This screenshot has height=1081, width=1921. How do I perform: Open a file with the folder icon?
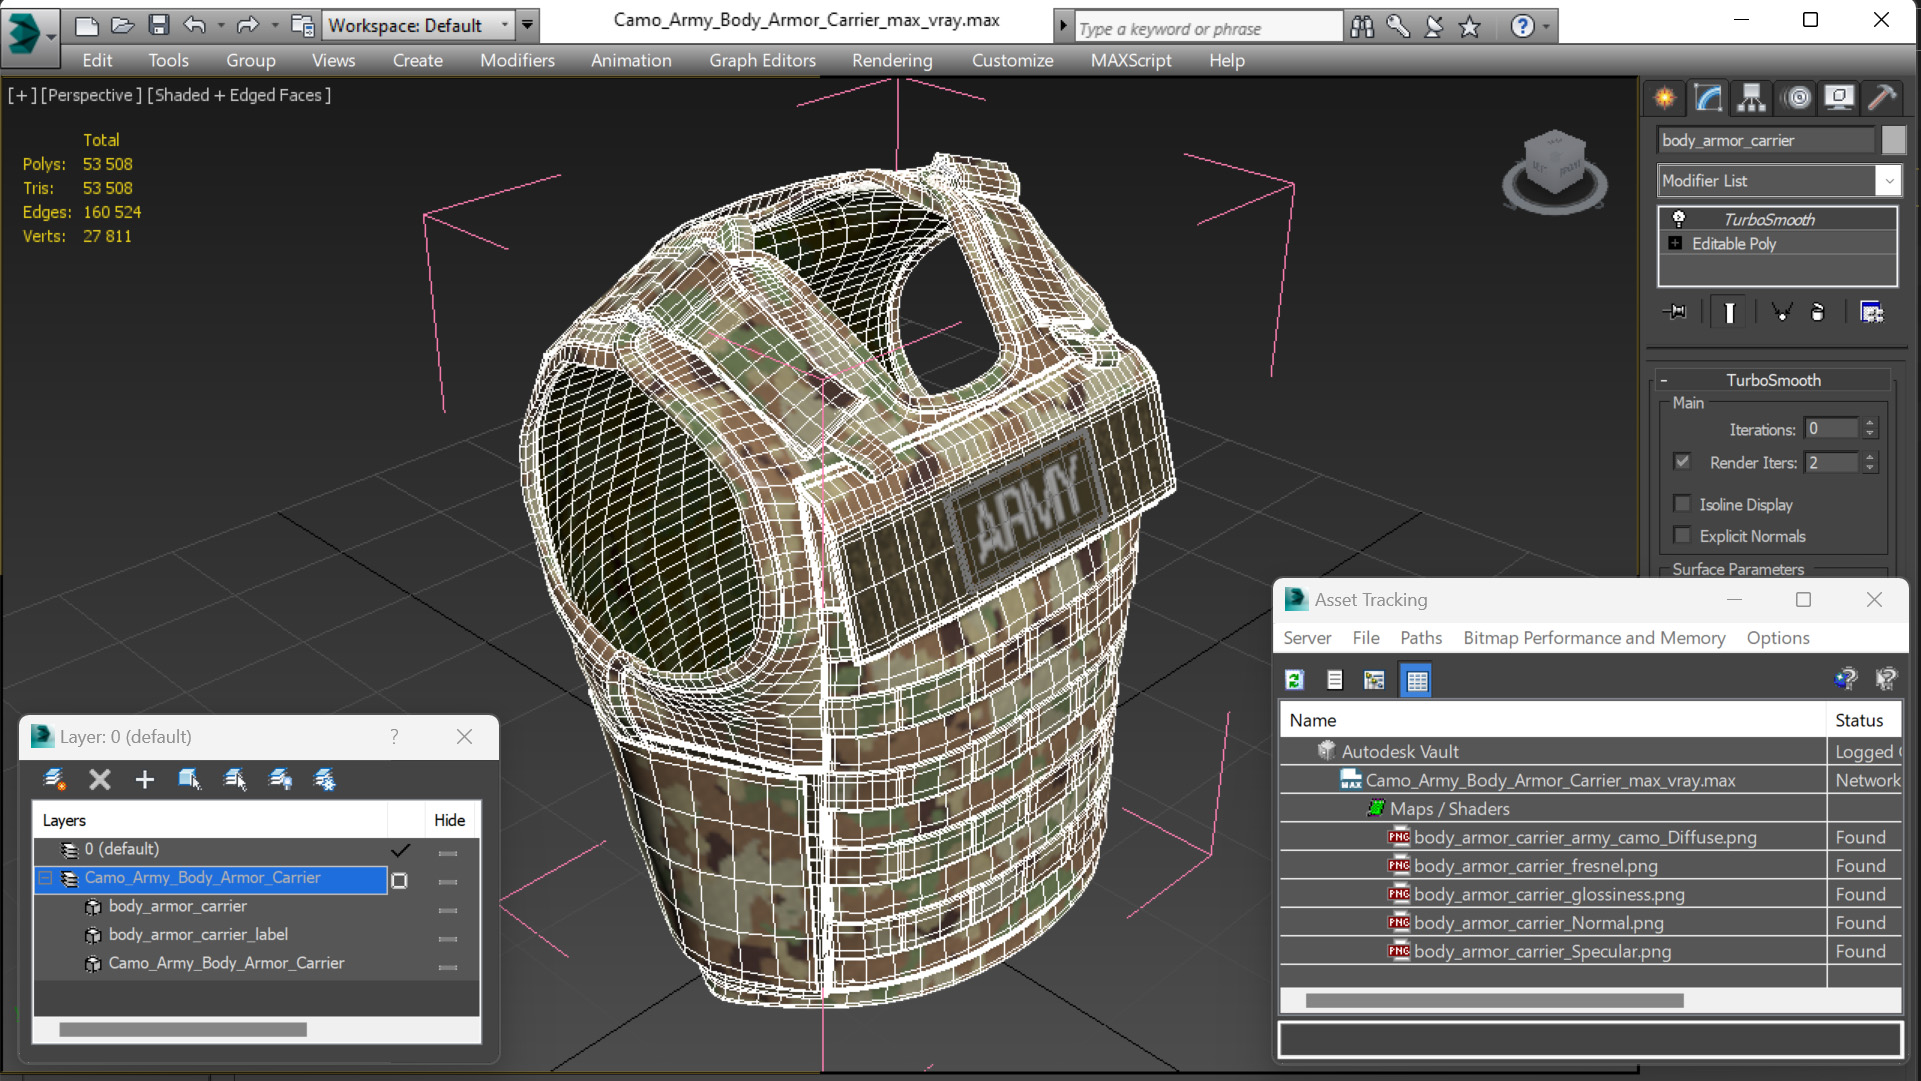122,25
